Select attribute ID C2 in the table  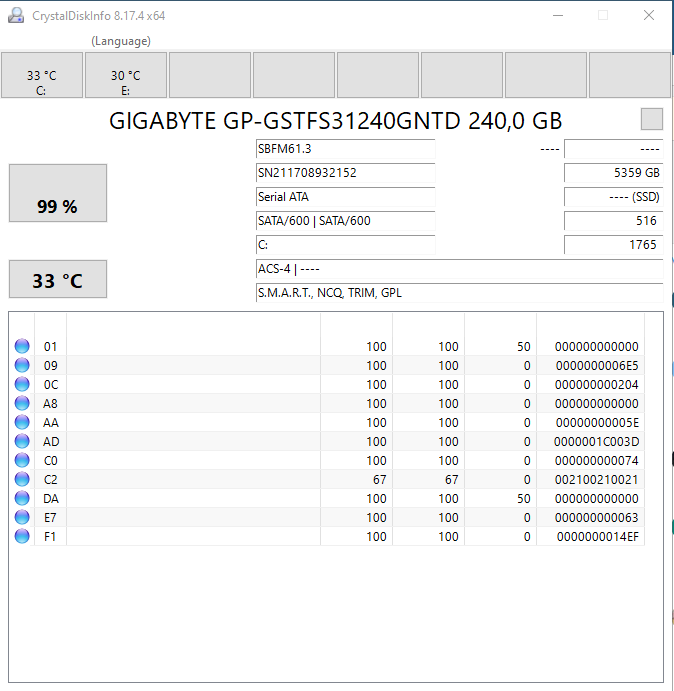point(51,479)
